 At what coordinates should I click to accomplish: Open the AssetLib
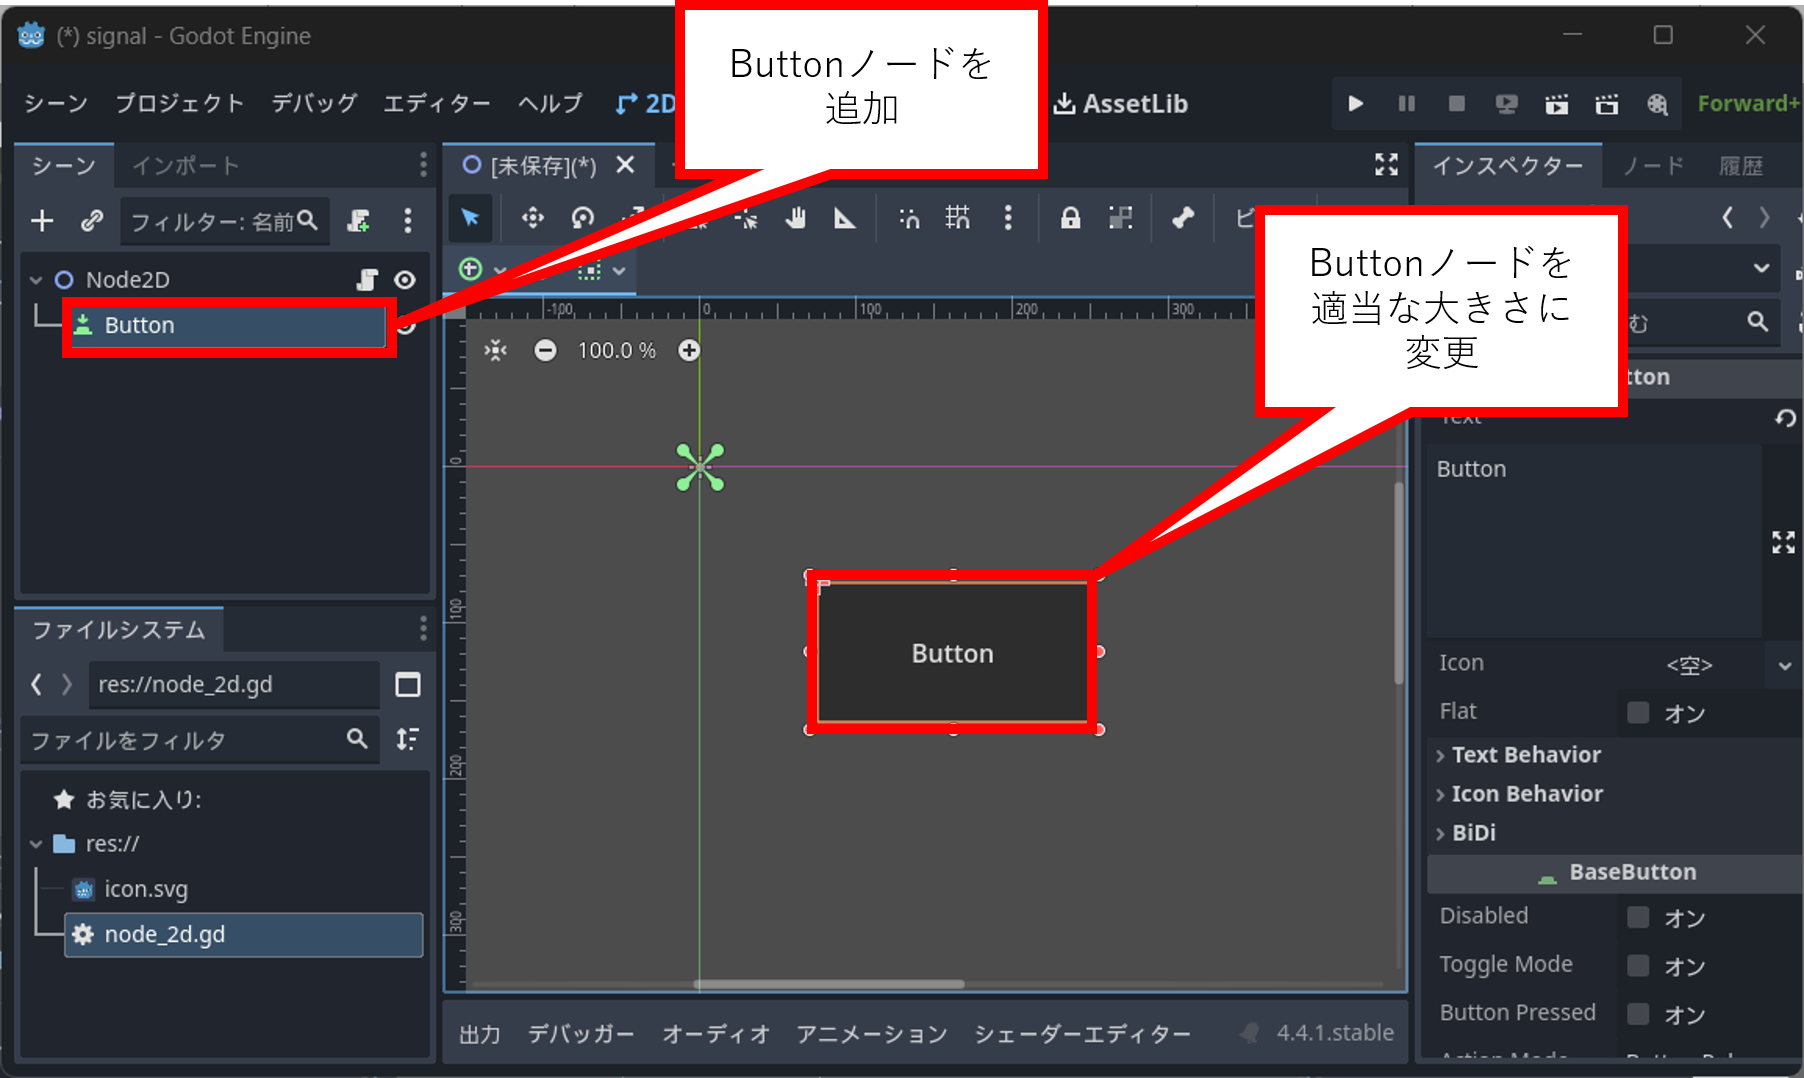(x=1121, y=103)
